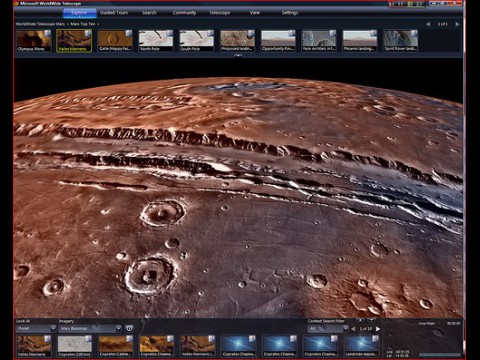Click the imagery info button
The height and width of the screenshot is (360, 480).
pos(129,329)
